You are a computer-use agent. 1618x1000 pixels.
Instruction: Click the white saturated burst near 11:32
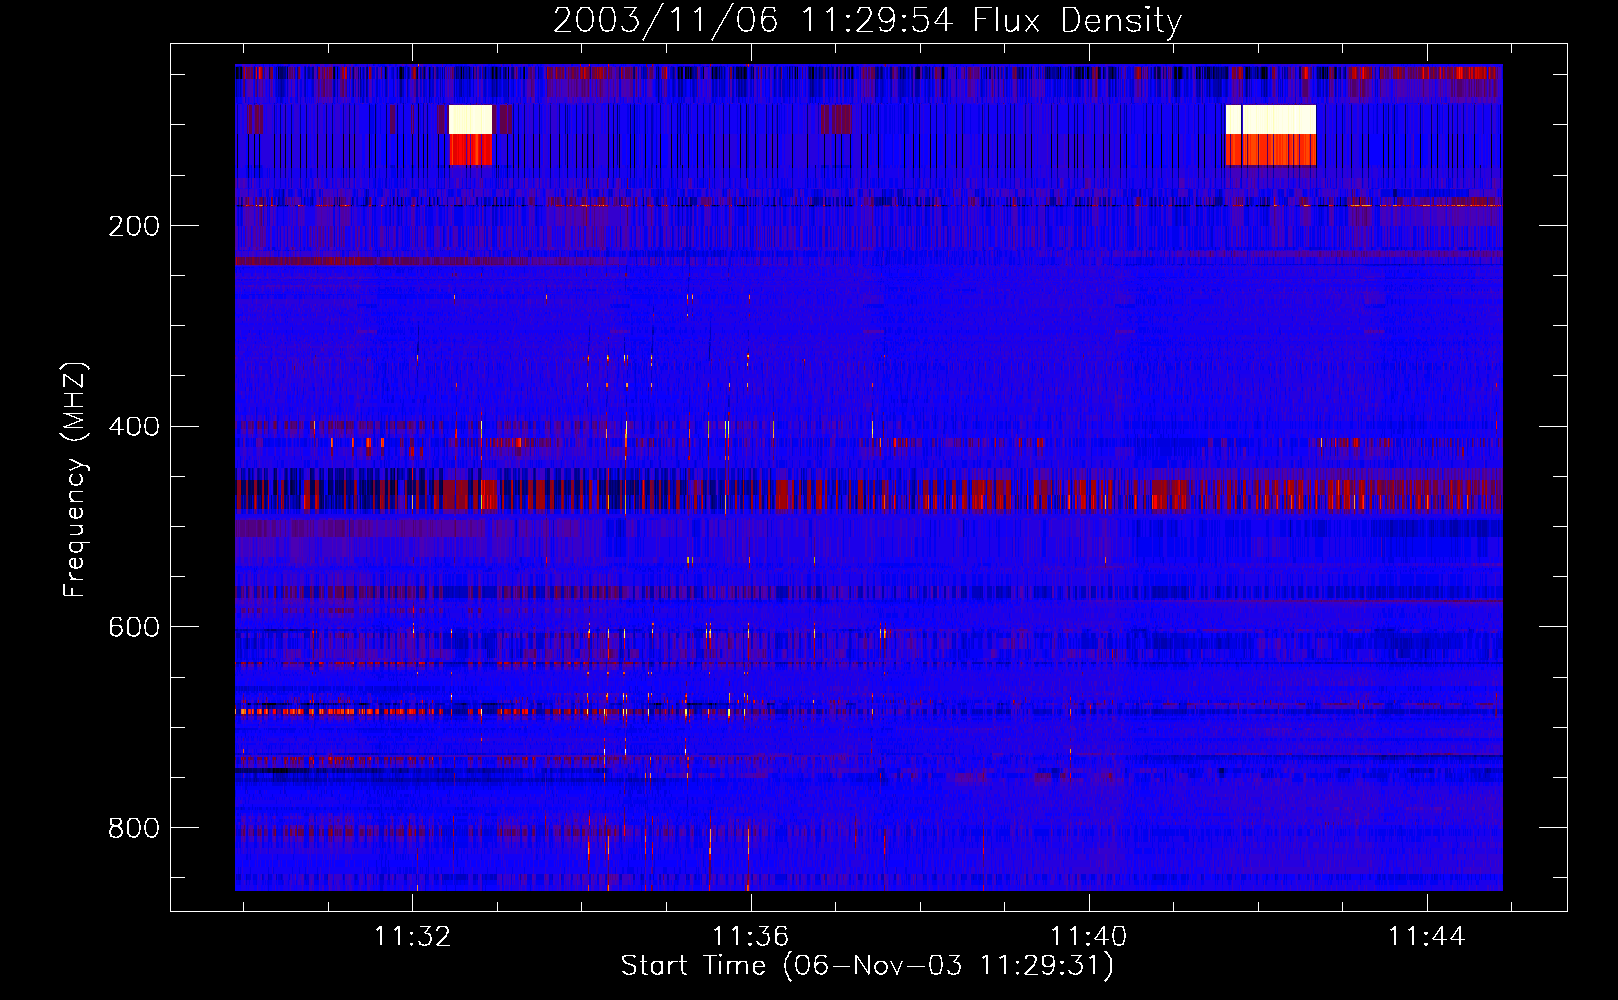click(x=470, y=119)
